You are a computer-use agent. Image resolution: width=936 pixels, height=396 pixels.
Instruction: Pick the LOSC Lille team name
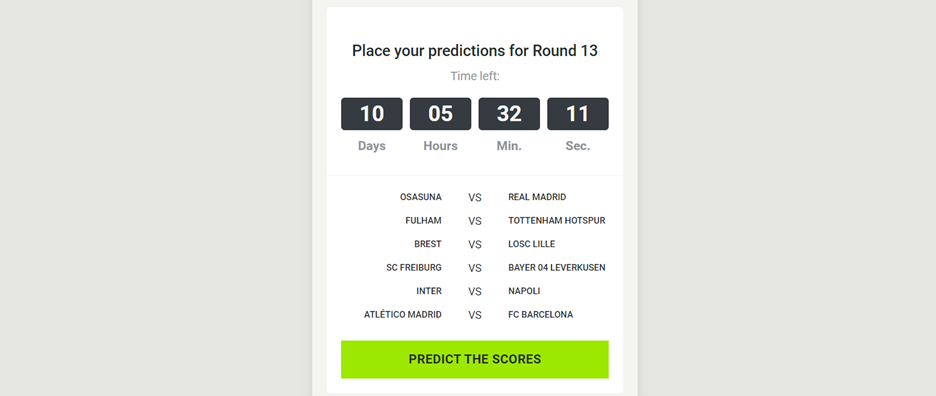[x=531, y=244]
